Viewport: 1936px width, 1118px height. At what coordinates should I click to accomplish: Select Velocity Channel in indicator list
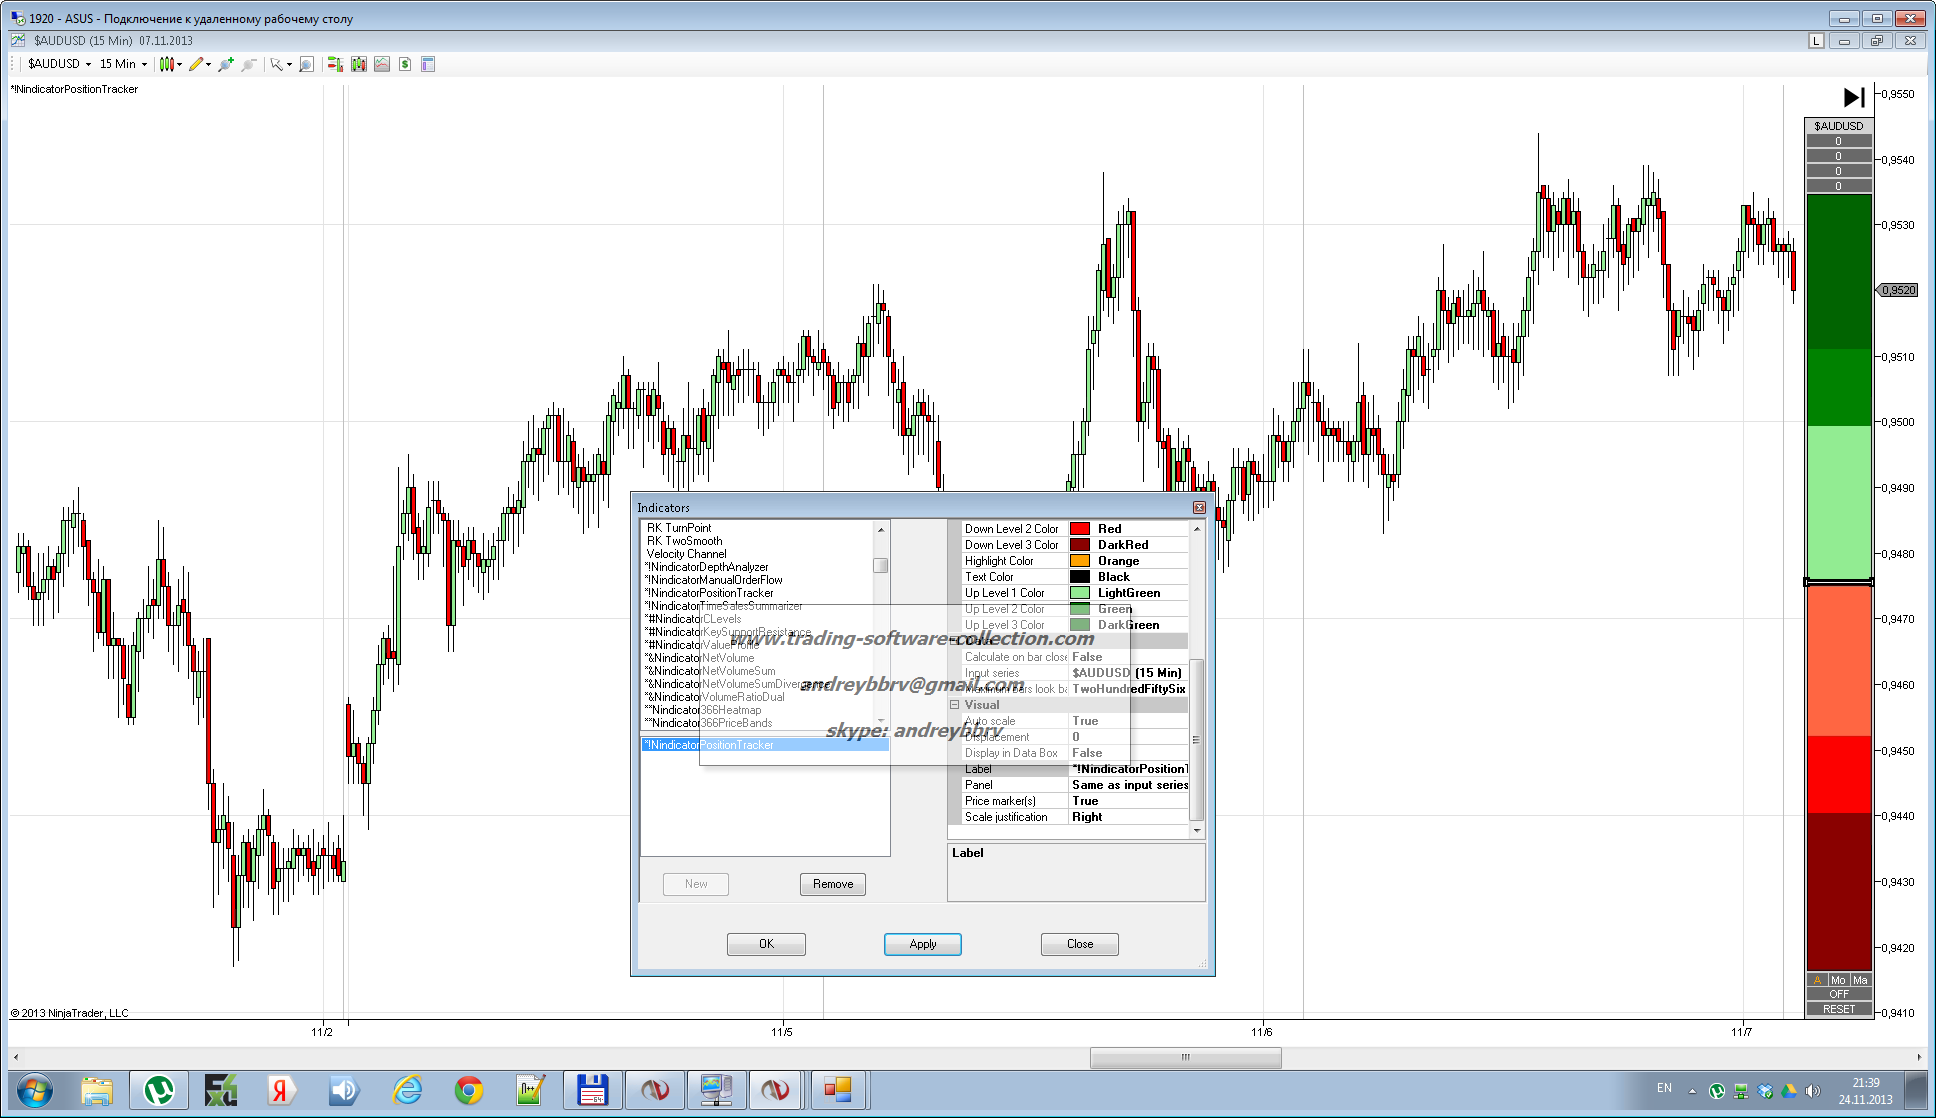pos(686,554)
